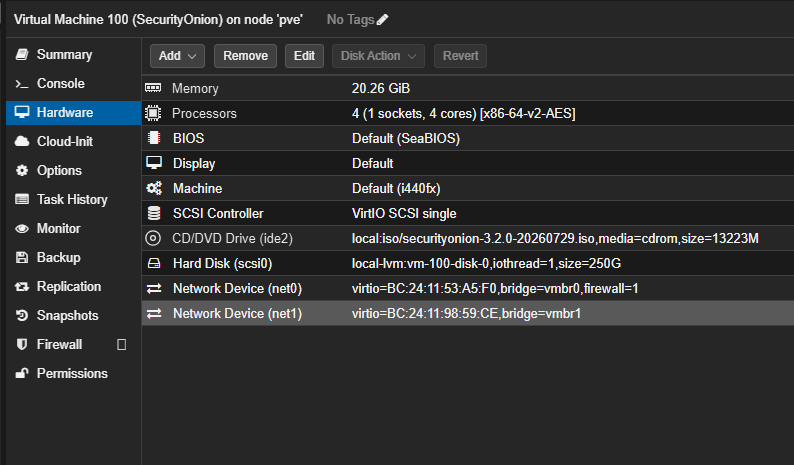Click the net1 network arrows icon
The width and height of the screenshot is (794, 465).
[154, 313]
